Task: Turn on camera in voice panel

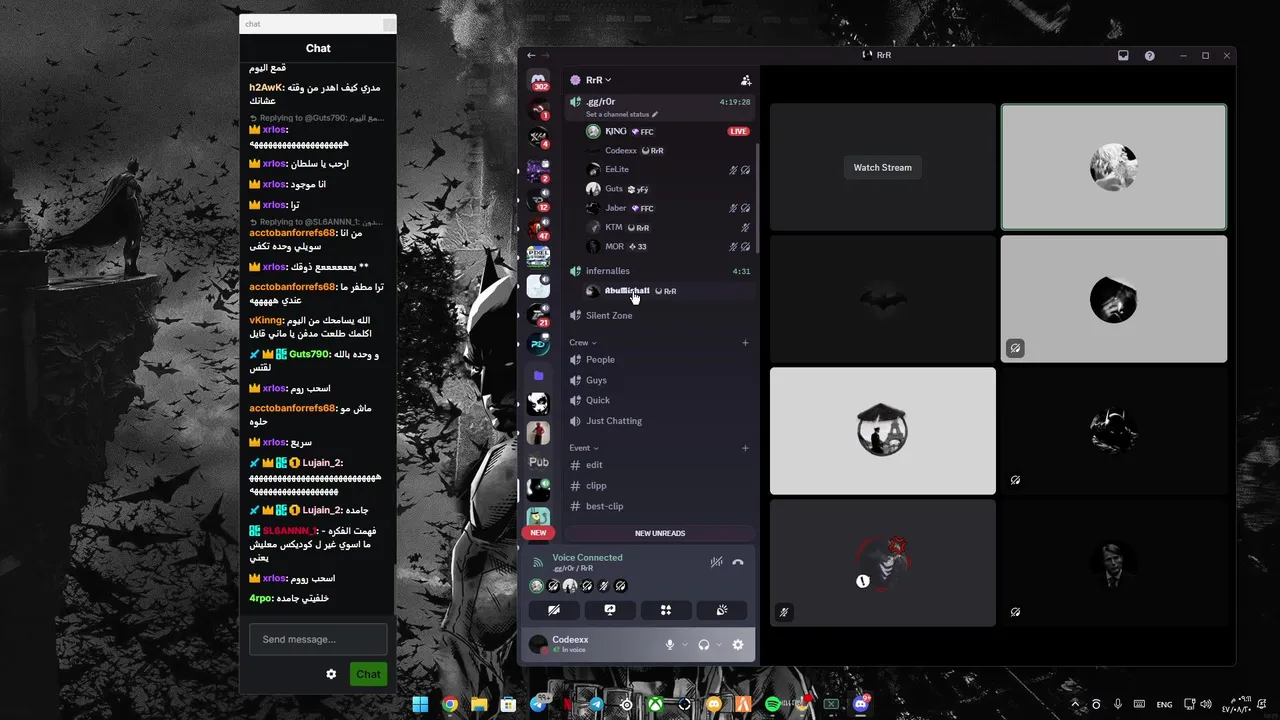Action: tap(553, 610)
